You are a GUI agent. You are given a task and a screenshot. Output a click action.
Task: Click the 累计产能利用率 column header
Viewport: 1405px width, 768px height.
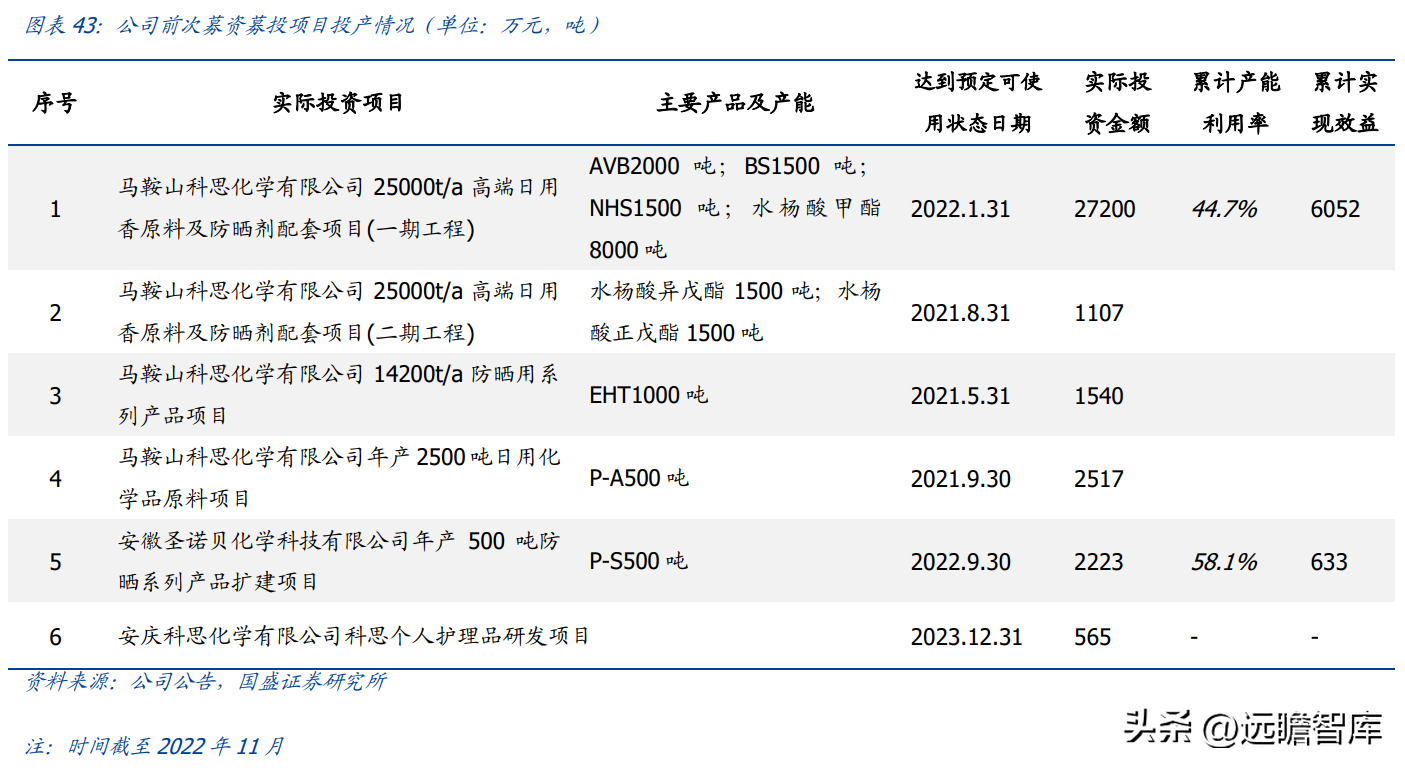tap(1235, 102)
